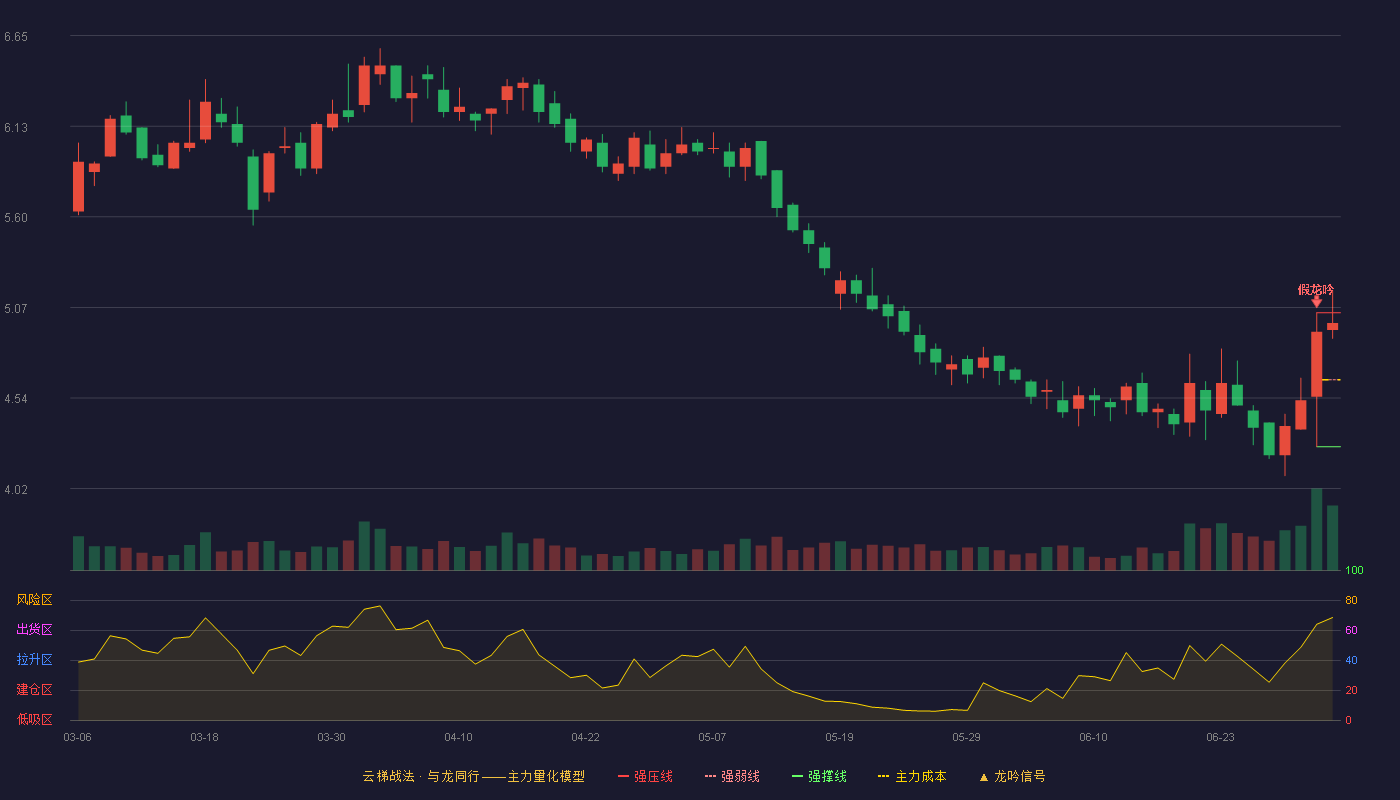Click the 5.07 price axis label
This screenshot has width=1400, height=800.
point(16,308)
